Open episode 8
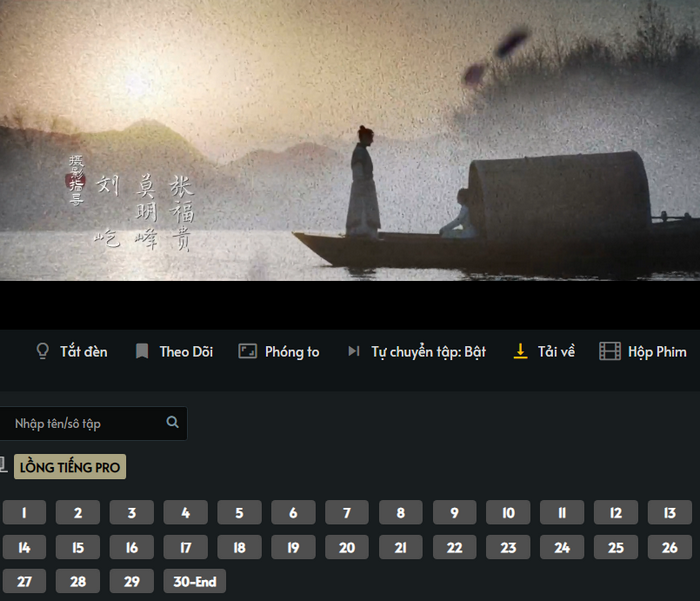Image resolution: width=700 pixels, height=601 pixels. click(x=401, y=513)
